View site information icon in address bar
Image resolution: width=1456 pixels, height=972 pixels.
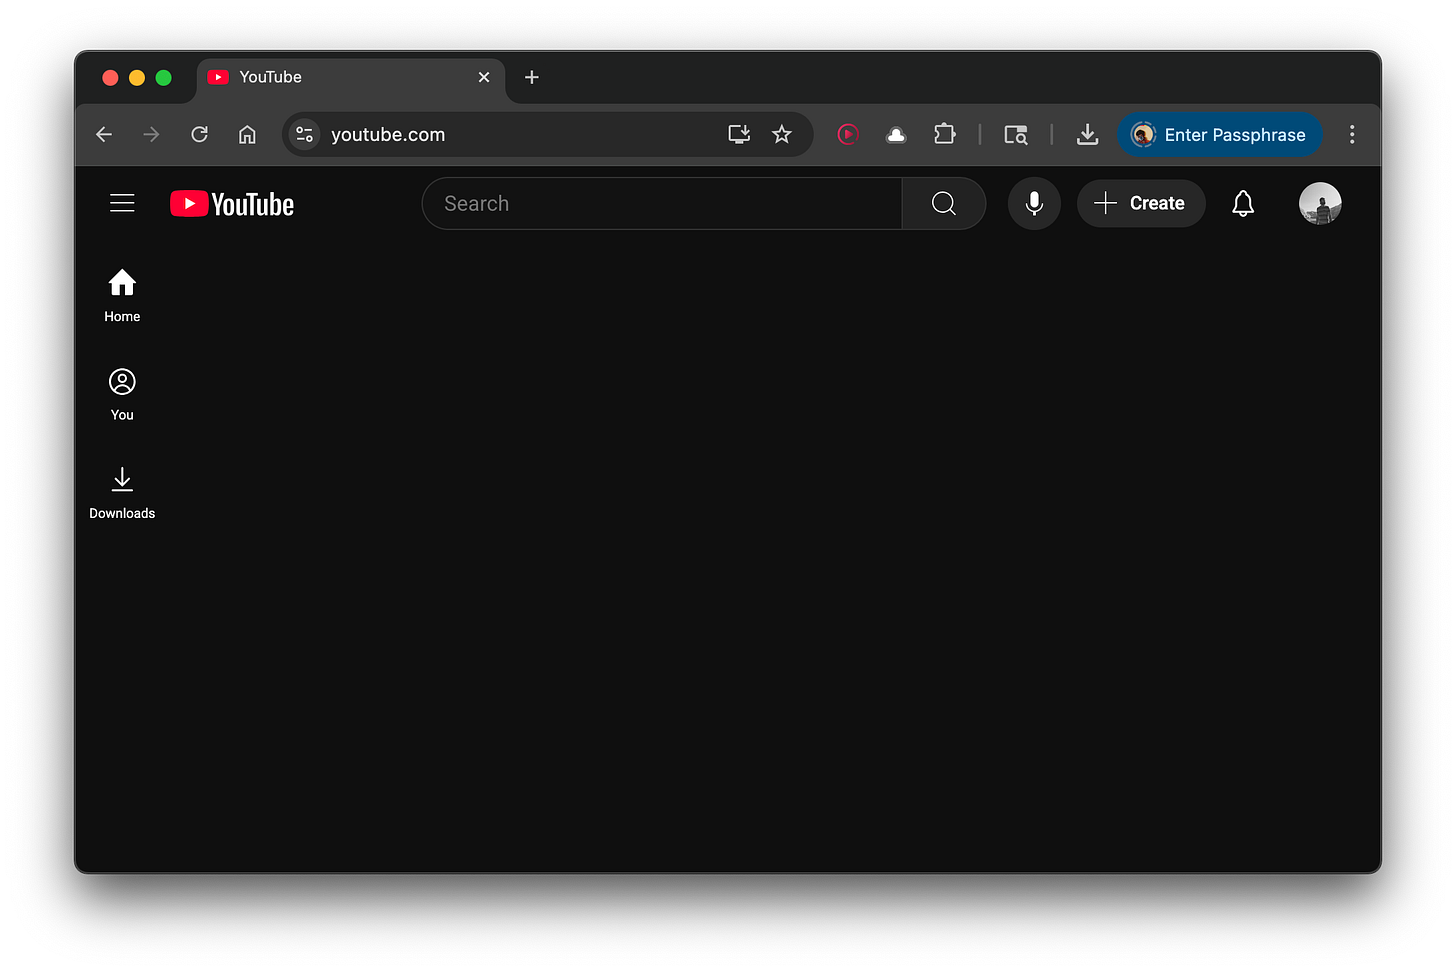point(305,134)
